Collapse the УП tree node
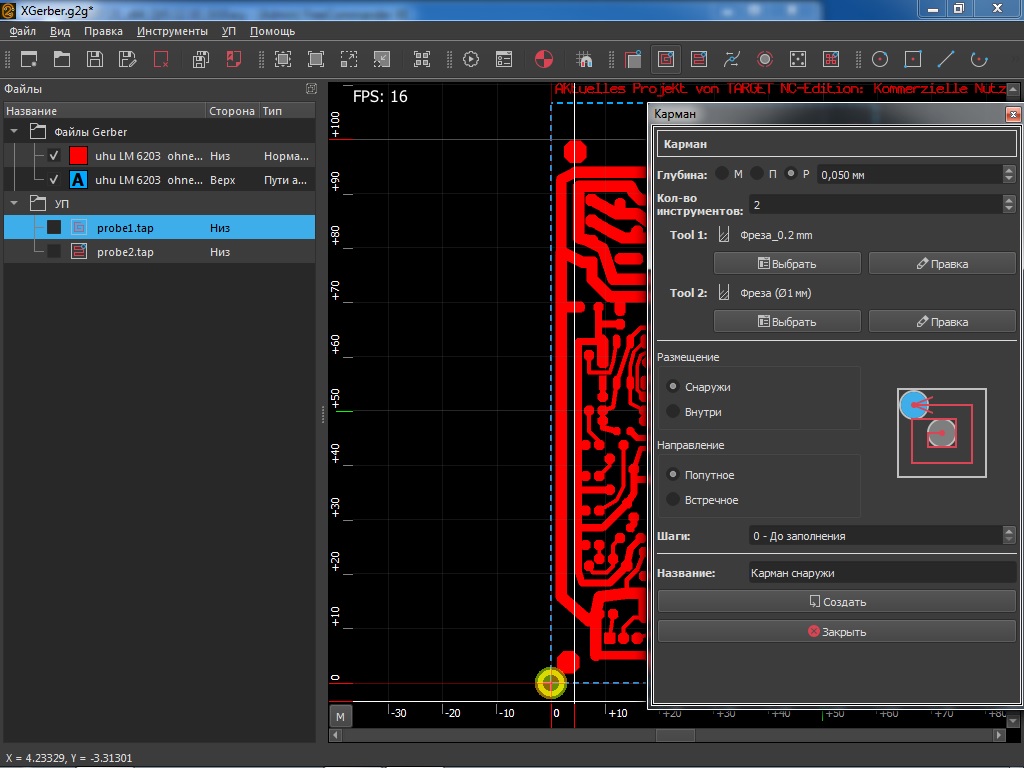The height and width of the screenshot is (768, 1024). point(14,203)
